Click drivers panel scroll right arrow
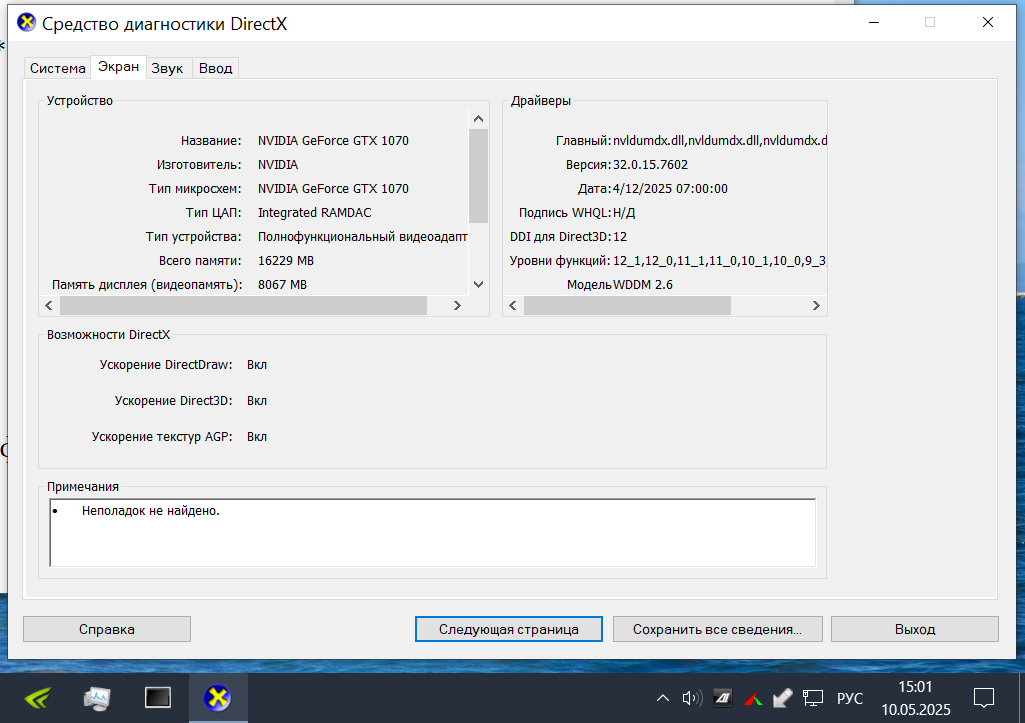1025x723 pixels. click(816, 305)
